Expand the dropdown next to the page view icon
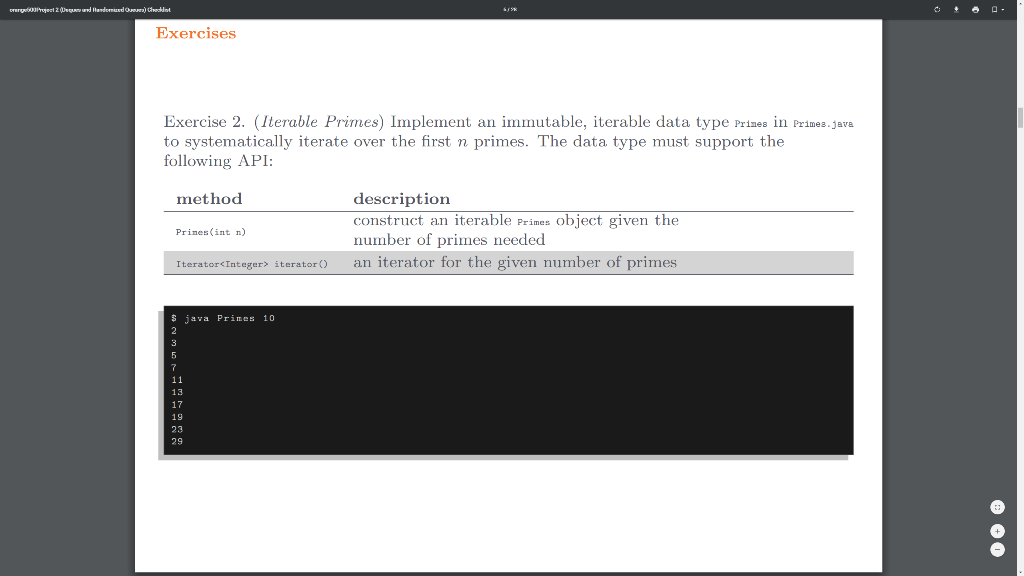 1003,9
